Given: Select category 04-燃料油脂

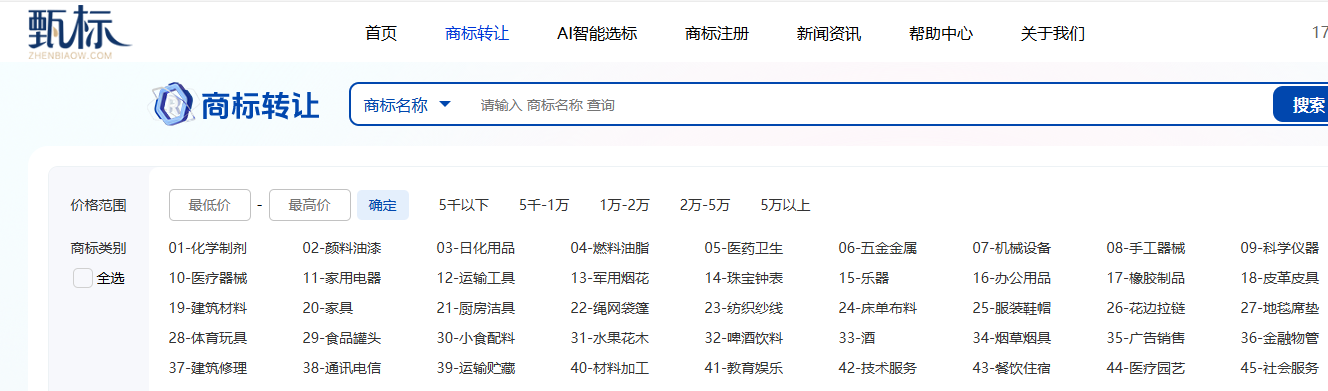Looking at the screenshot, I should pyautogui.click(x=610, y=248).
